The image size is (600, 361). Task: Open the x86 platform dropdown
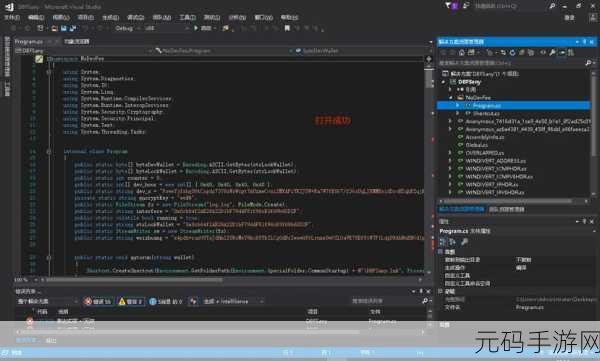coord(166,28)
